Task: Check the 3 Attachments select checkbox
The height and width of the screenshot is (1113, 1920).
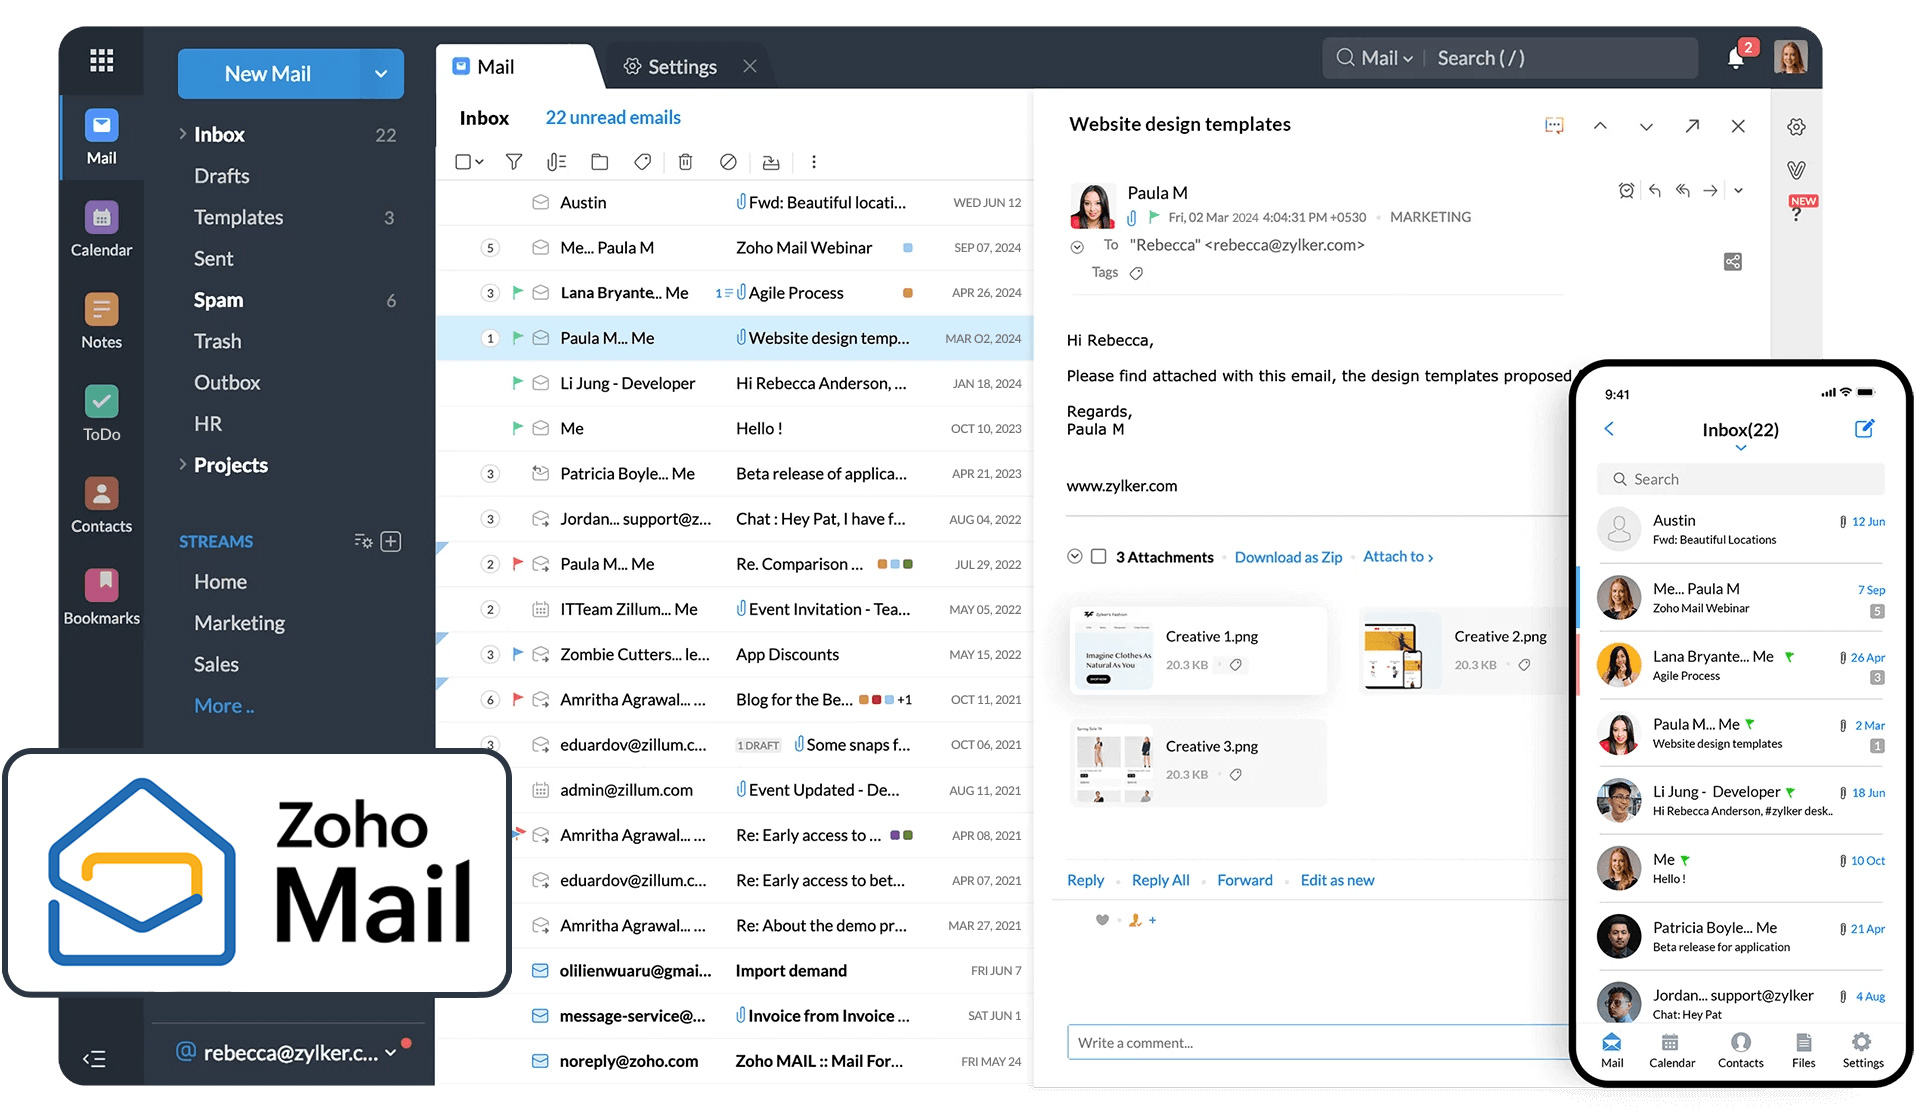Action: coord(1098,556)
